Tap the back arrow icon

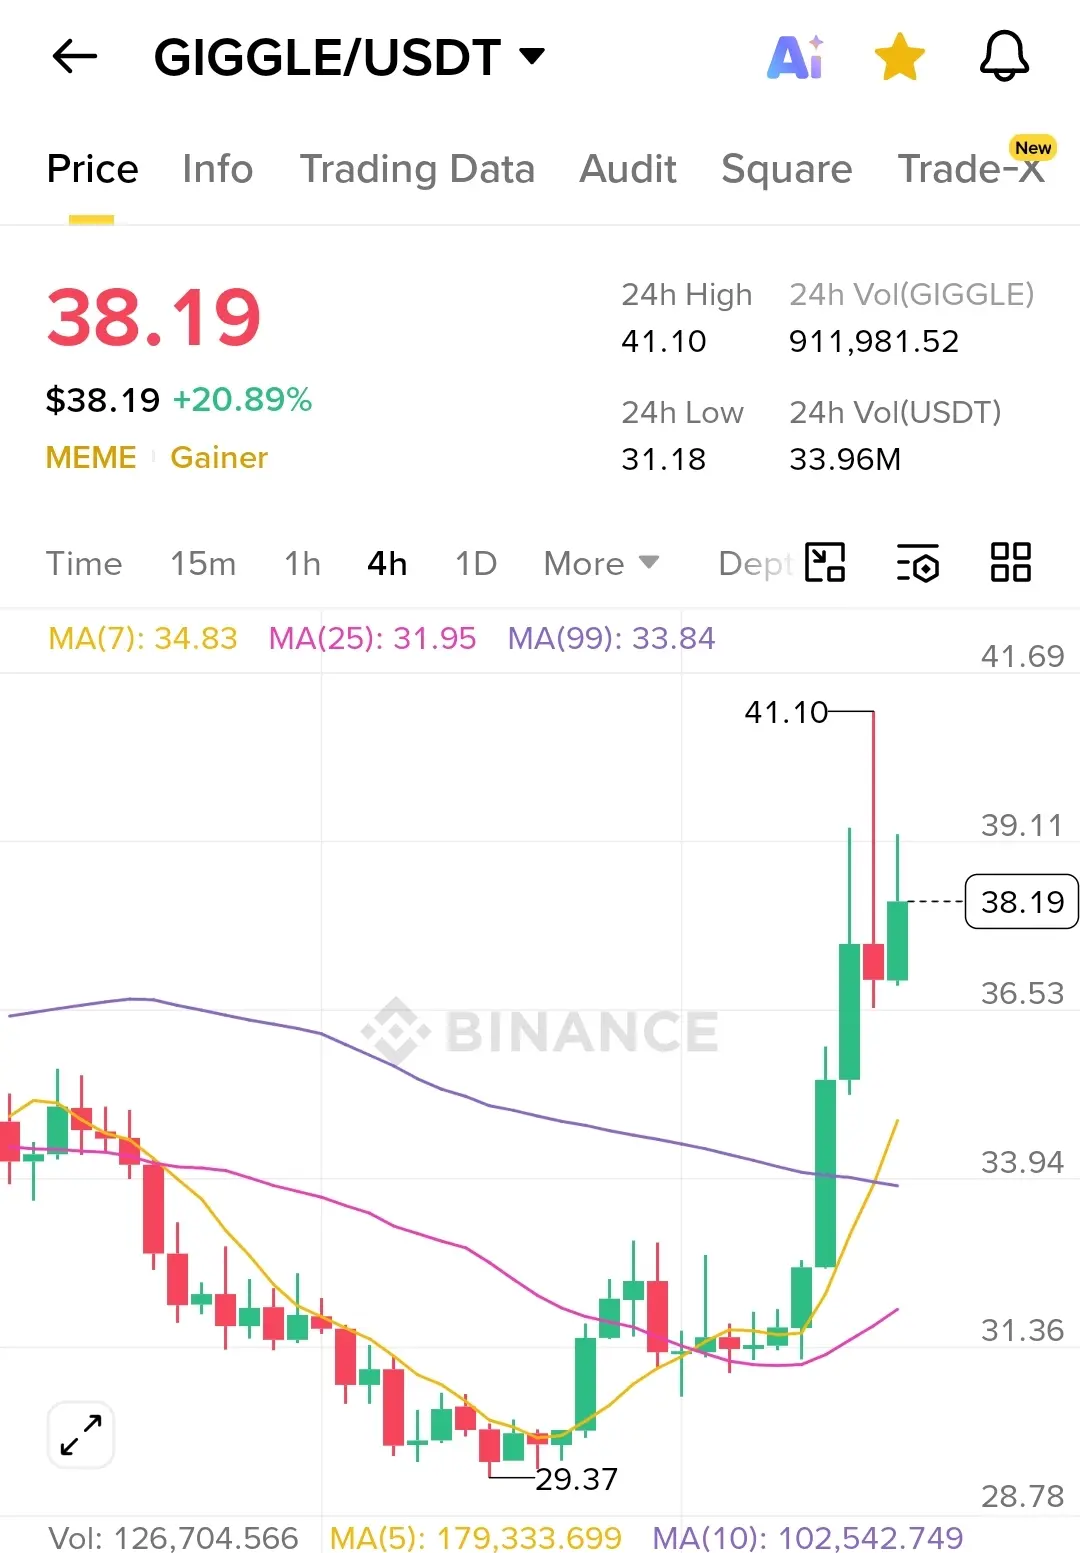pyautogui.click(x=74, y=57)
